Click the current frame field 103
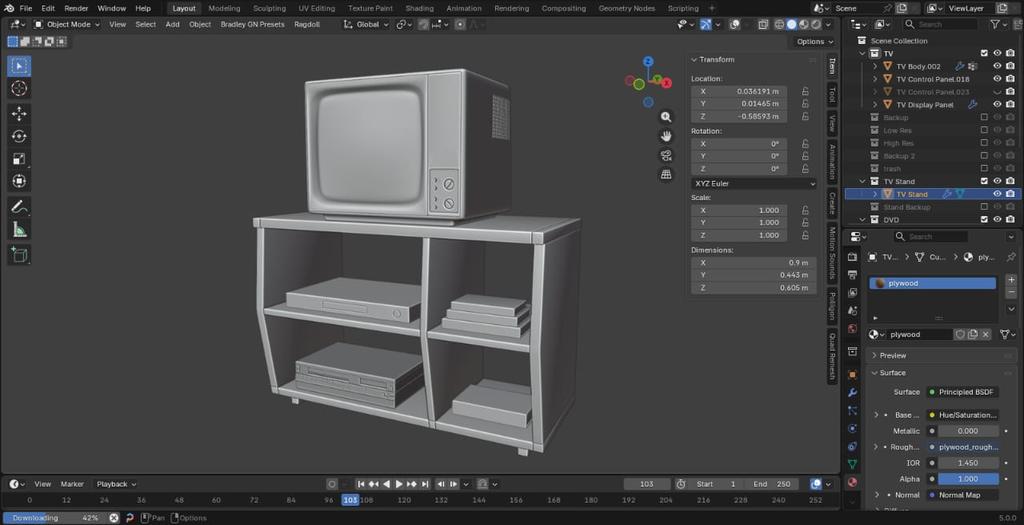Viewport: 1024px width, 525px height. (x=647, y=484)
